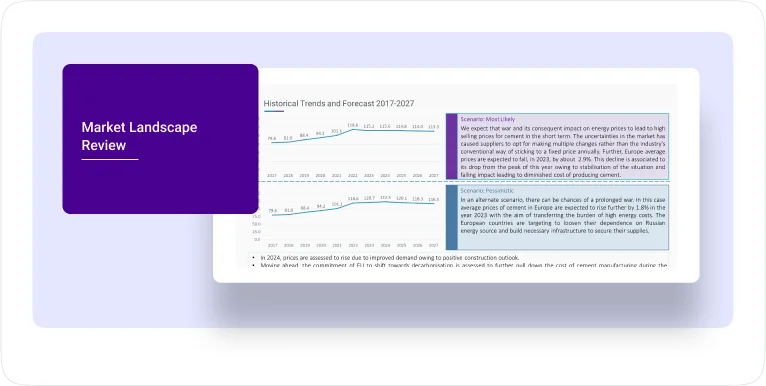
Task: Click the "Scenario: Most Likely" heading
Action: (x=488, y=119)
